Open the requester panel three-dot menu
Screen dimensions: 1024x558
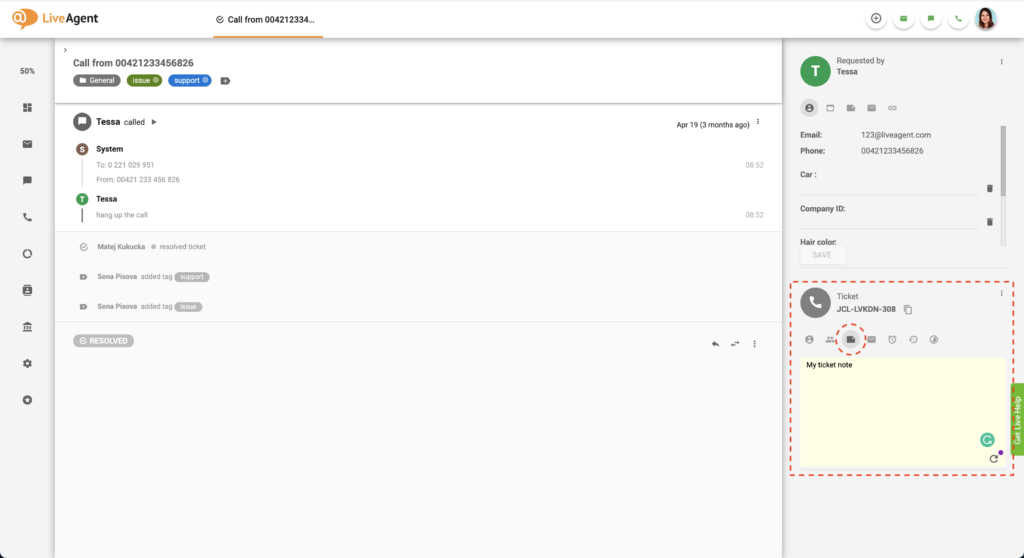[1001, 62]
